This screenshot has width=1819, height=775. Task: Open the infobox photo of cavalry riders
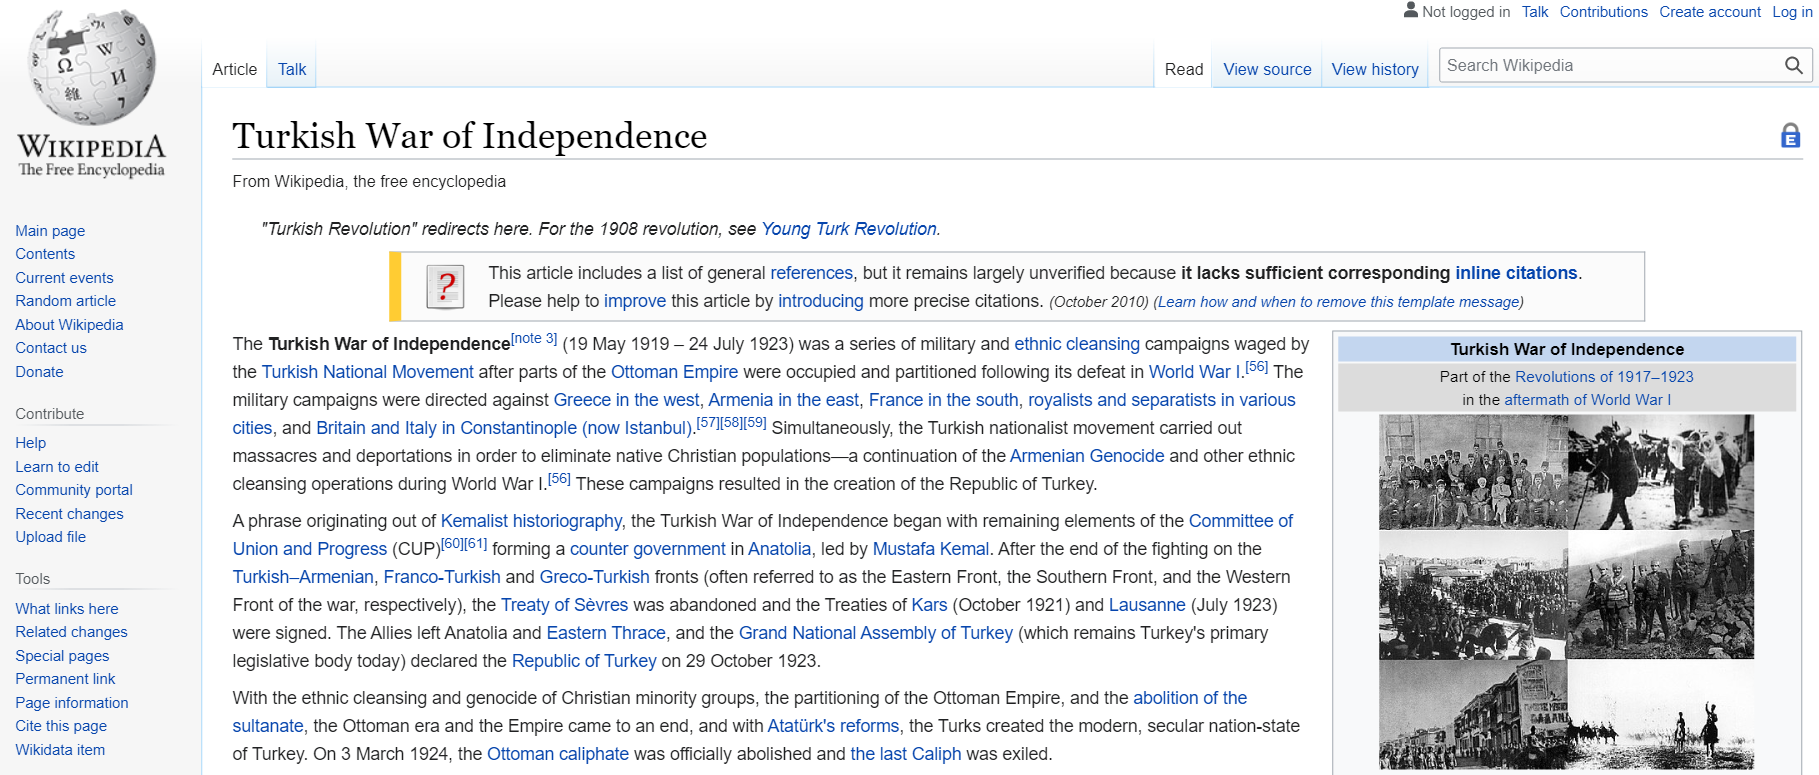coord(1661,714)
